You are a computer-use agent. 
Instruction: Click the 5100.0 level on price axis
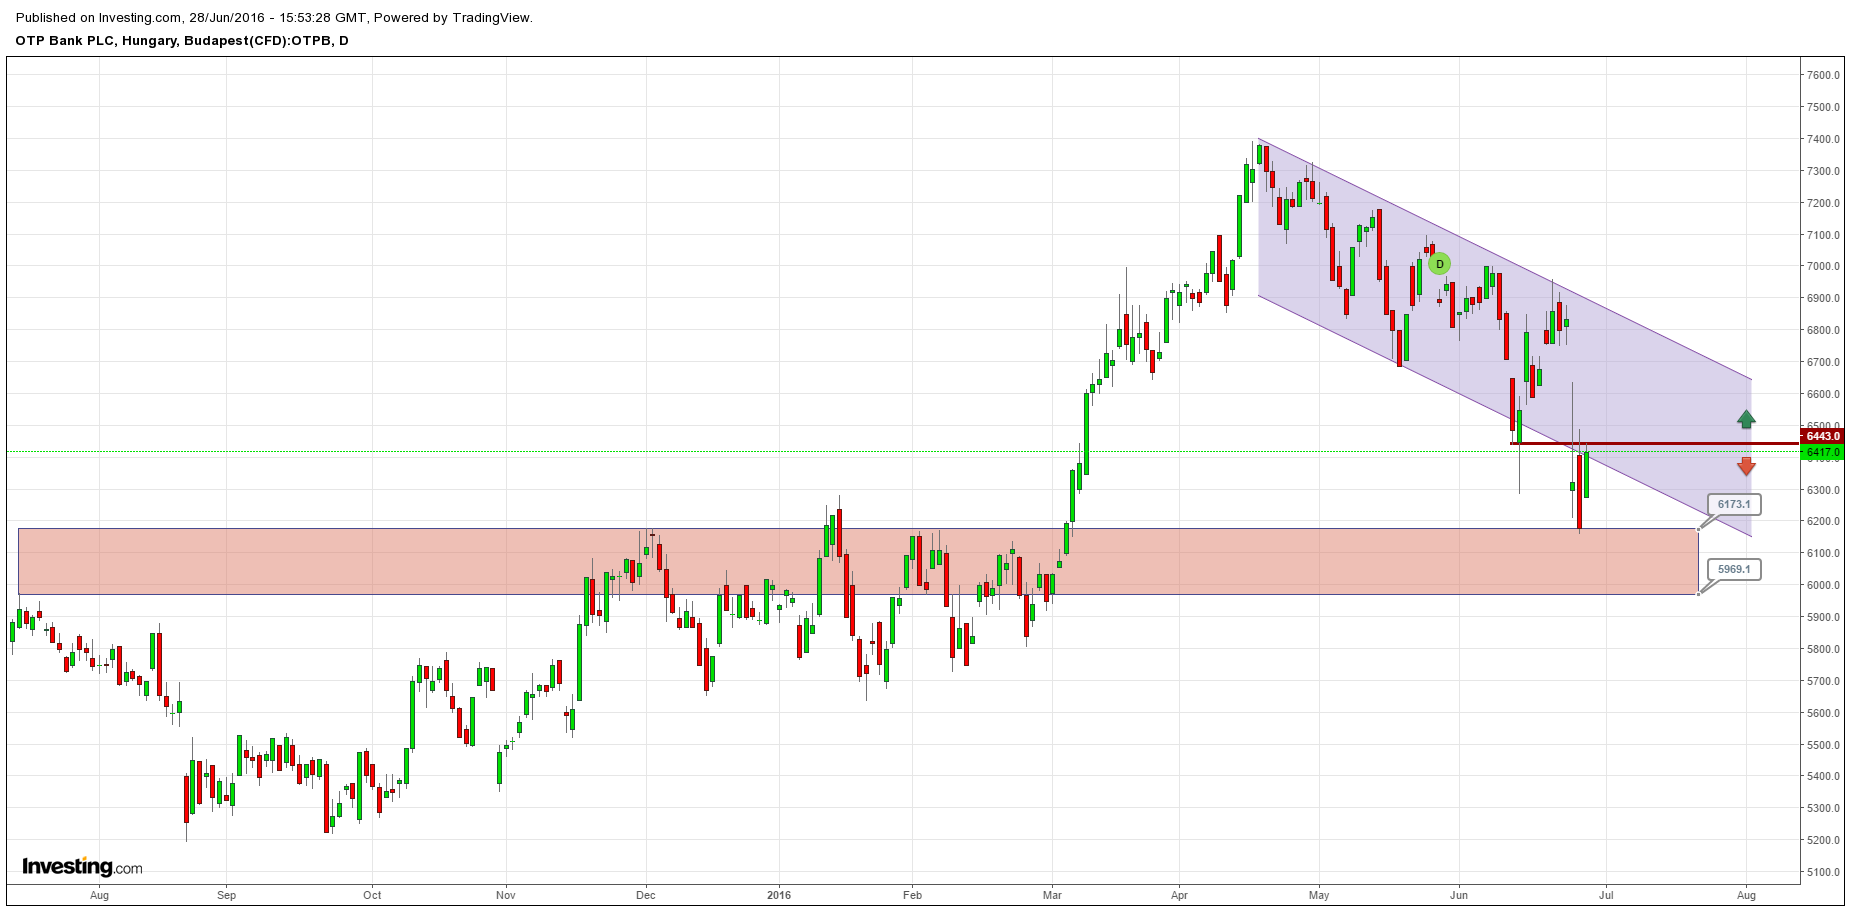(1824, 872)
